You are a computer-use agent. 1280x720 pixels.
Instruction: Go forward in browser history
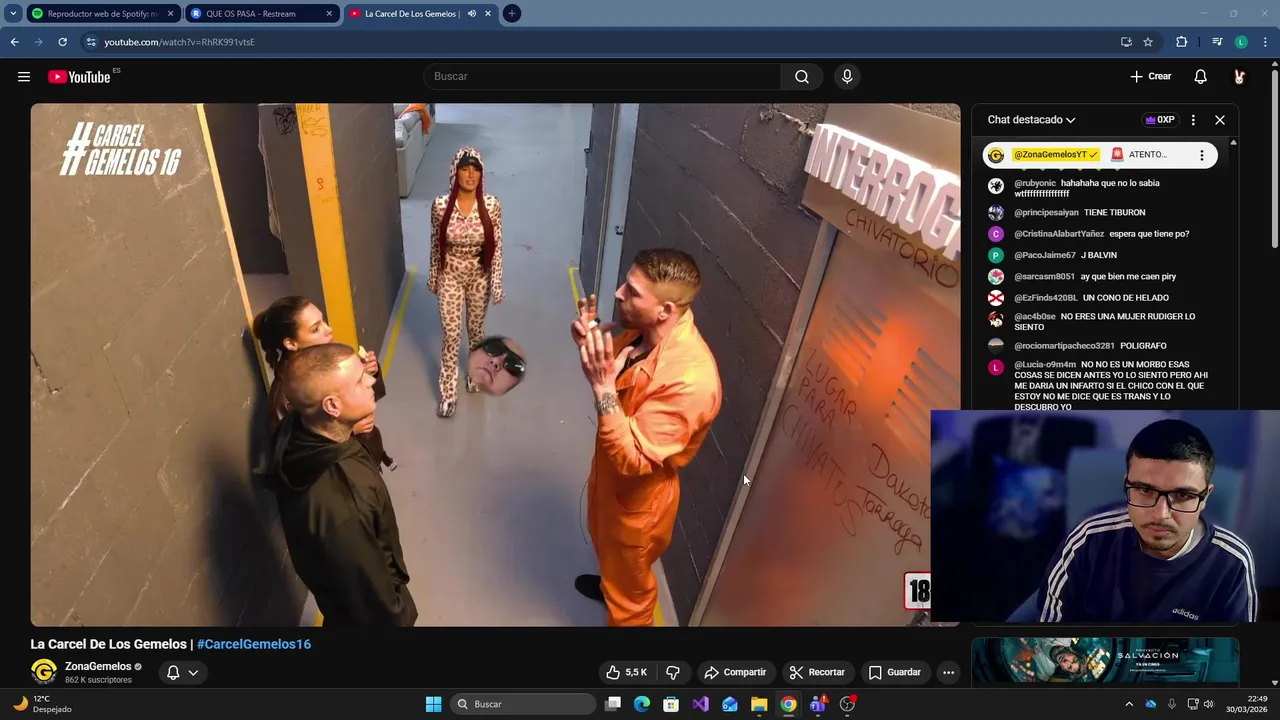[x=38, y=42]
